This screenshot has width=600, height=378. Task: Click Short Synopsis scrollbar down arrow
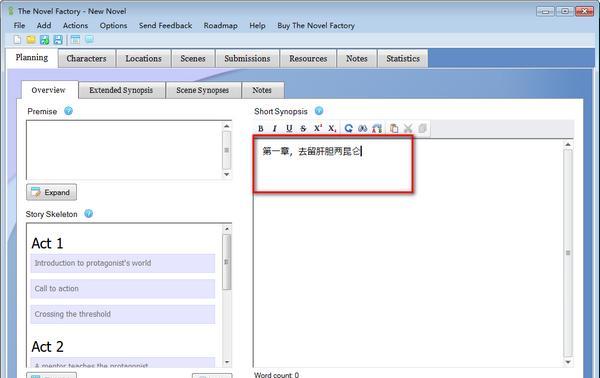click(x=568, y=362)
